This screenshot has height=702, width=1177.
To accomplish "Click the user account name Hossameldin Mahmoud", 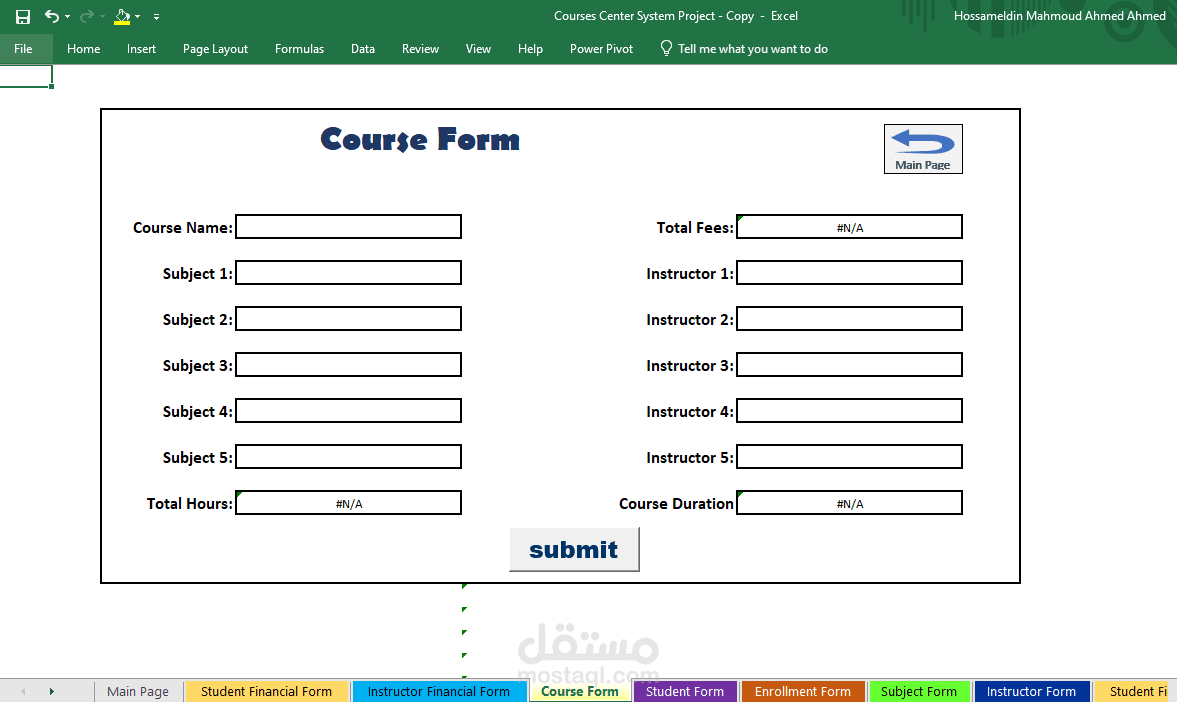I will click(x=1059, y=16).
